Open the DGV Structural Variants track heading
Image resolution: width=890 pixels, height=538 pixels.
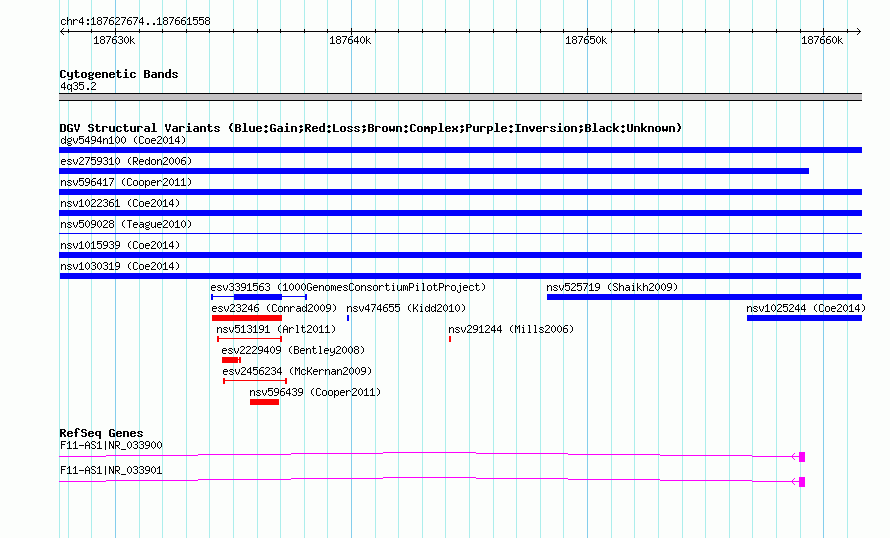pyautogui.click(x=370, y=128)
